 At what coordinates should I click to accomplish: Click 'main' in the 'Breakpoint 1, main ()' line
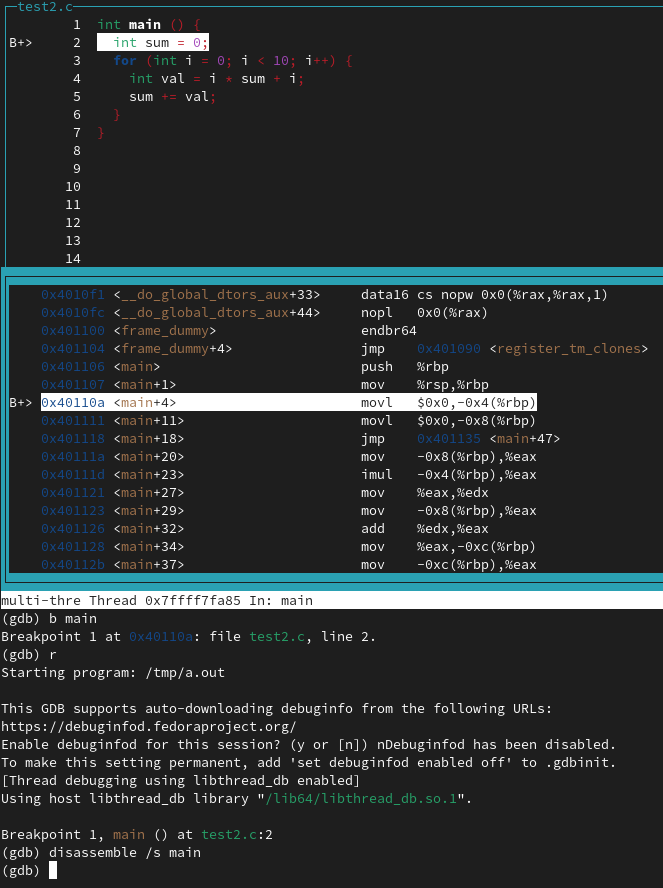coord(129,835)
